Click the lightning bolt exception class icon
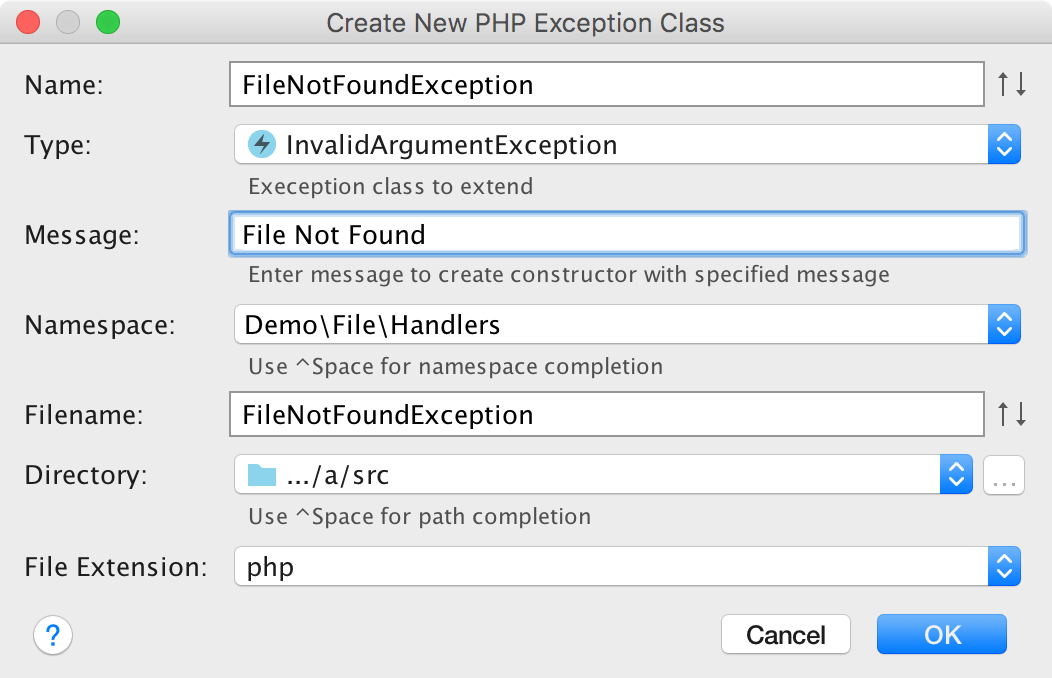Image resolution: width=1052 pixels, height=678 pixels. pyautogui.click(x=262, y=145)
